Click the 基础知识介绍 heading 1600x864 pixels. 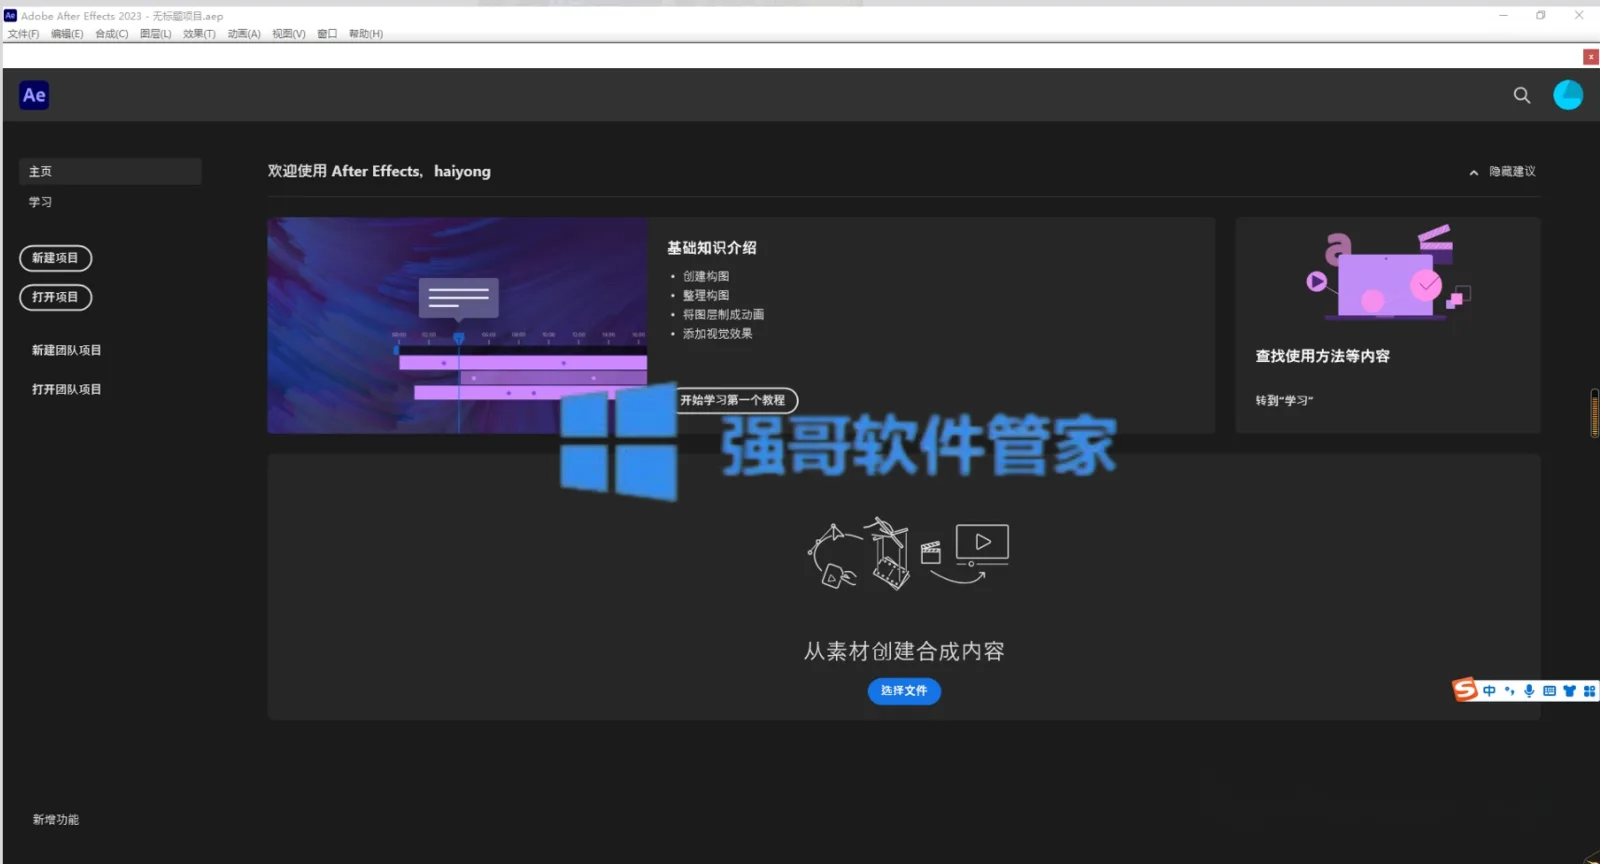point(712,248)
